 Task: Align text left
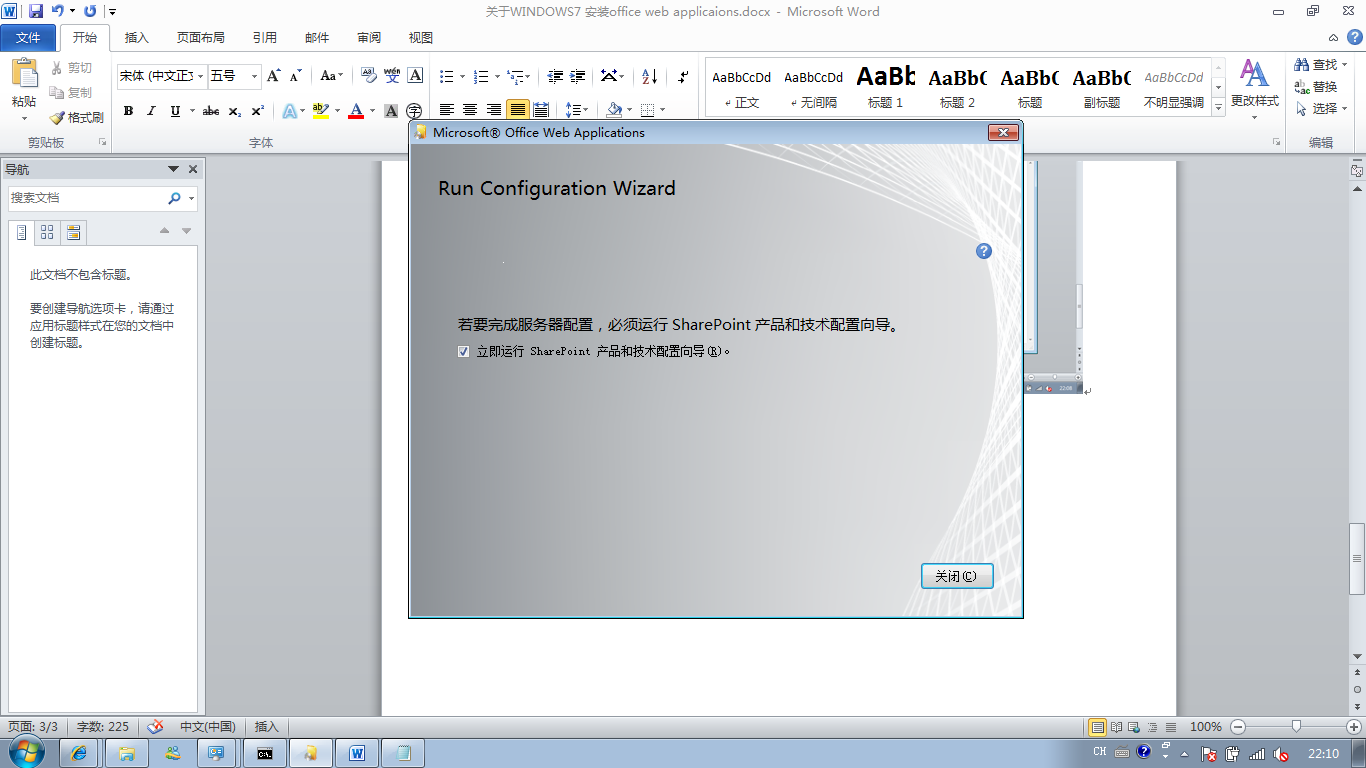(447, 110)
